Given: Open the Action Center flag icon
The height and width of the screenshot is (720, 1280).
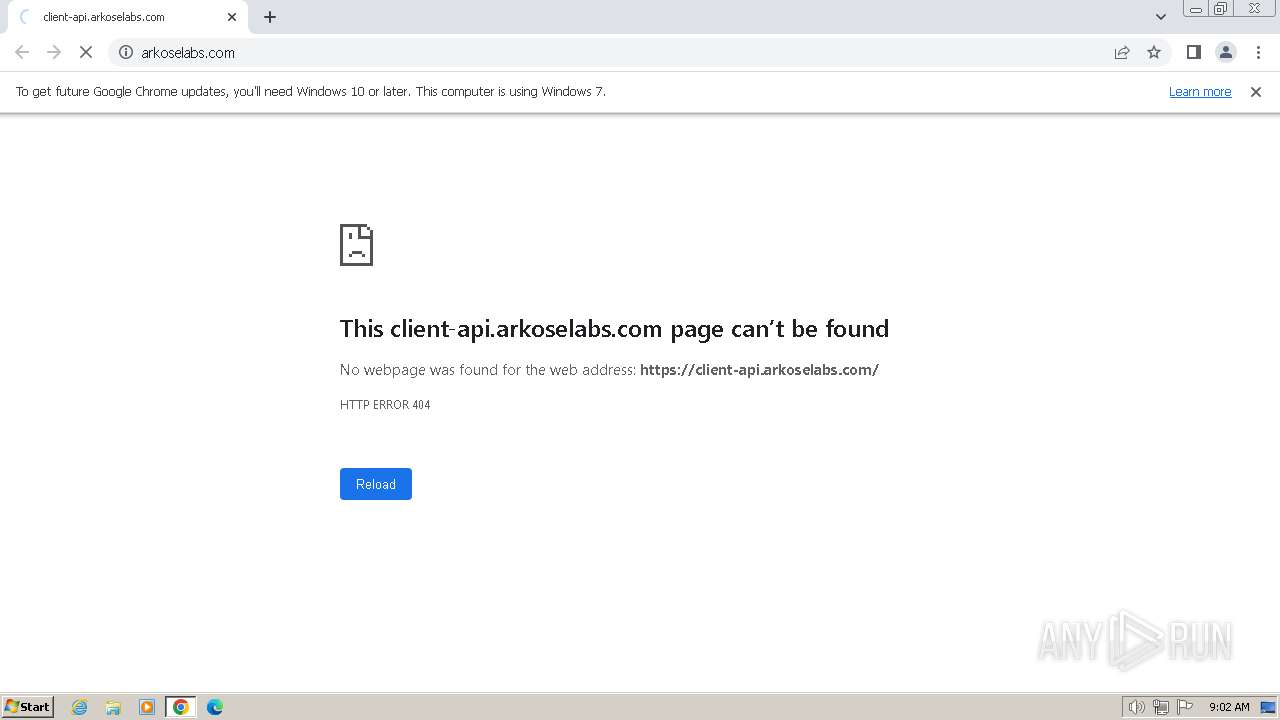Looking at the screenshot, I should [1185, 707].
